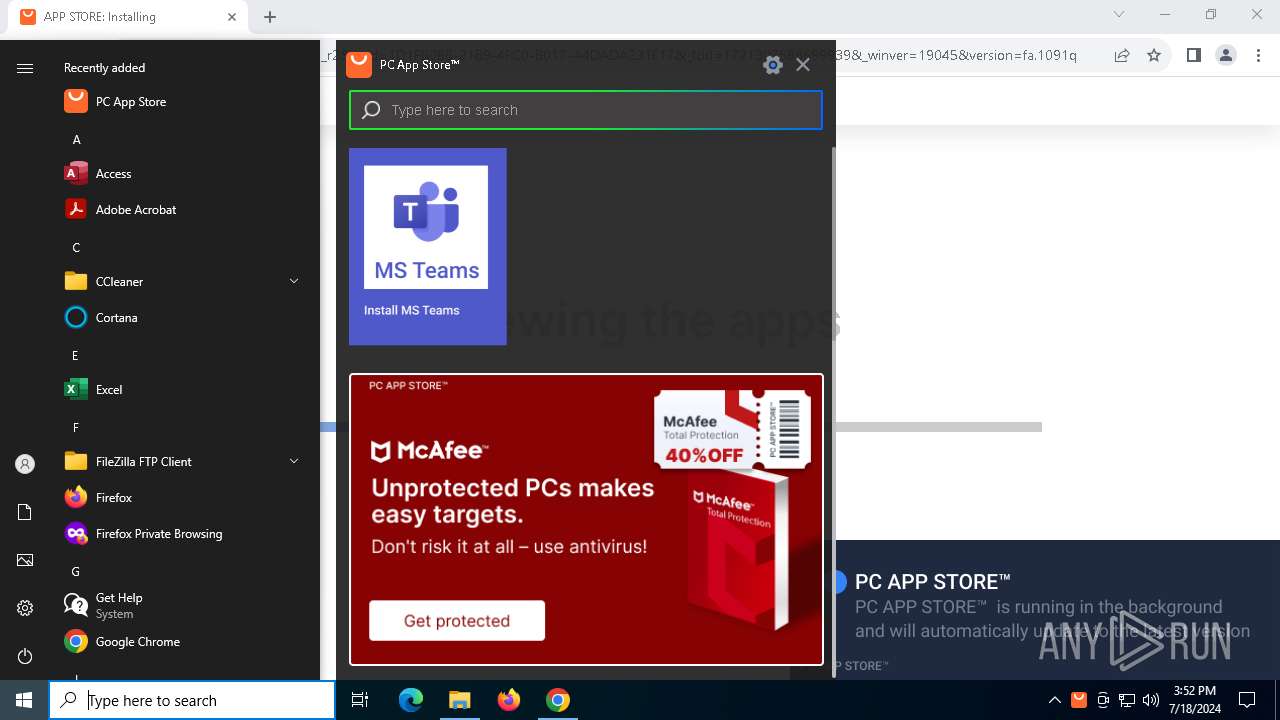Jump to letter F app group
The width and height of the screenshot is (1280, 720).
pyautogui.click(x=75, y=428)
